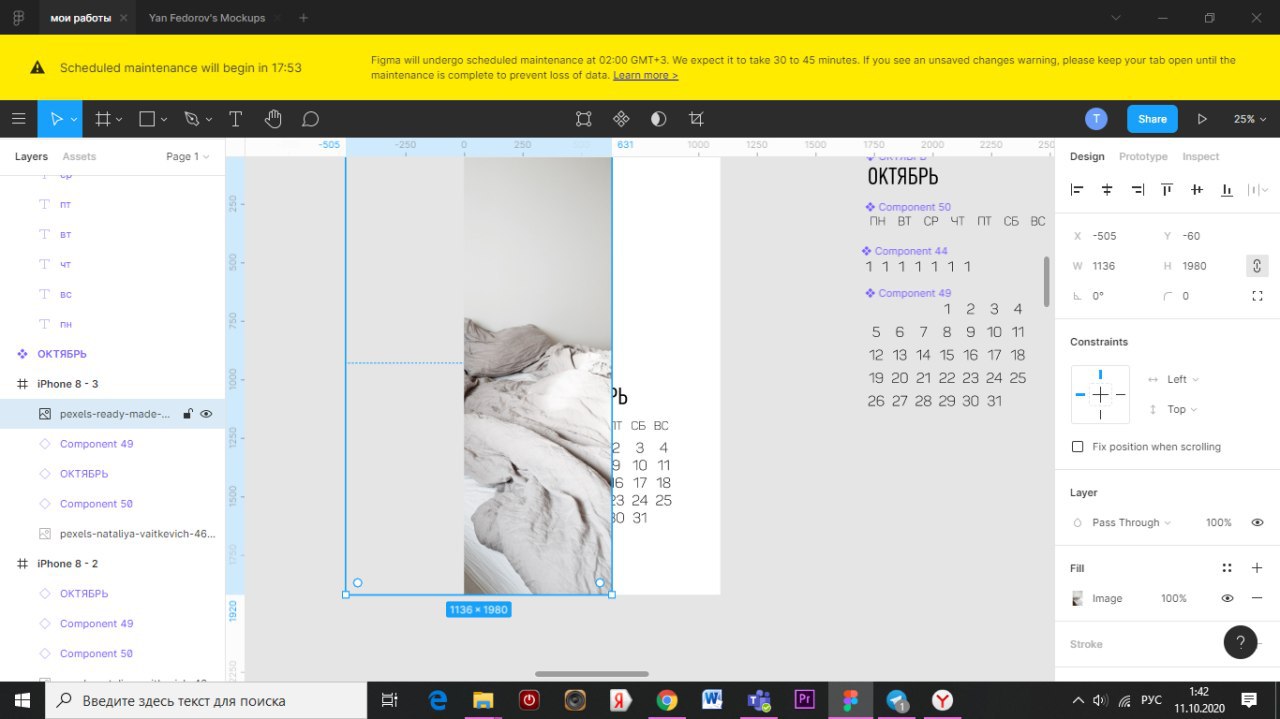The height and width of the screenshot is (719, 1280).
Task: Switch to the Assets tab
Action: [79, 156]
